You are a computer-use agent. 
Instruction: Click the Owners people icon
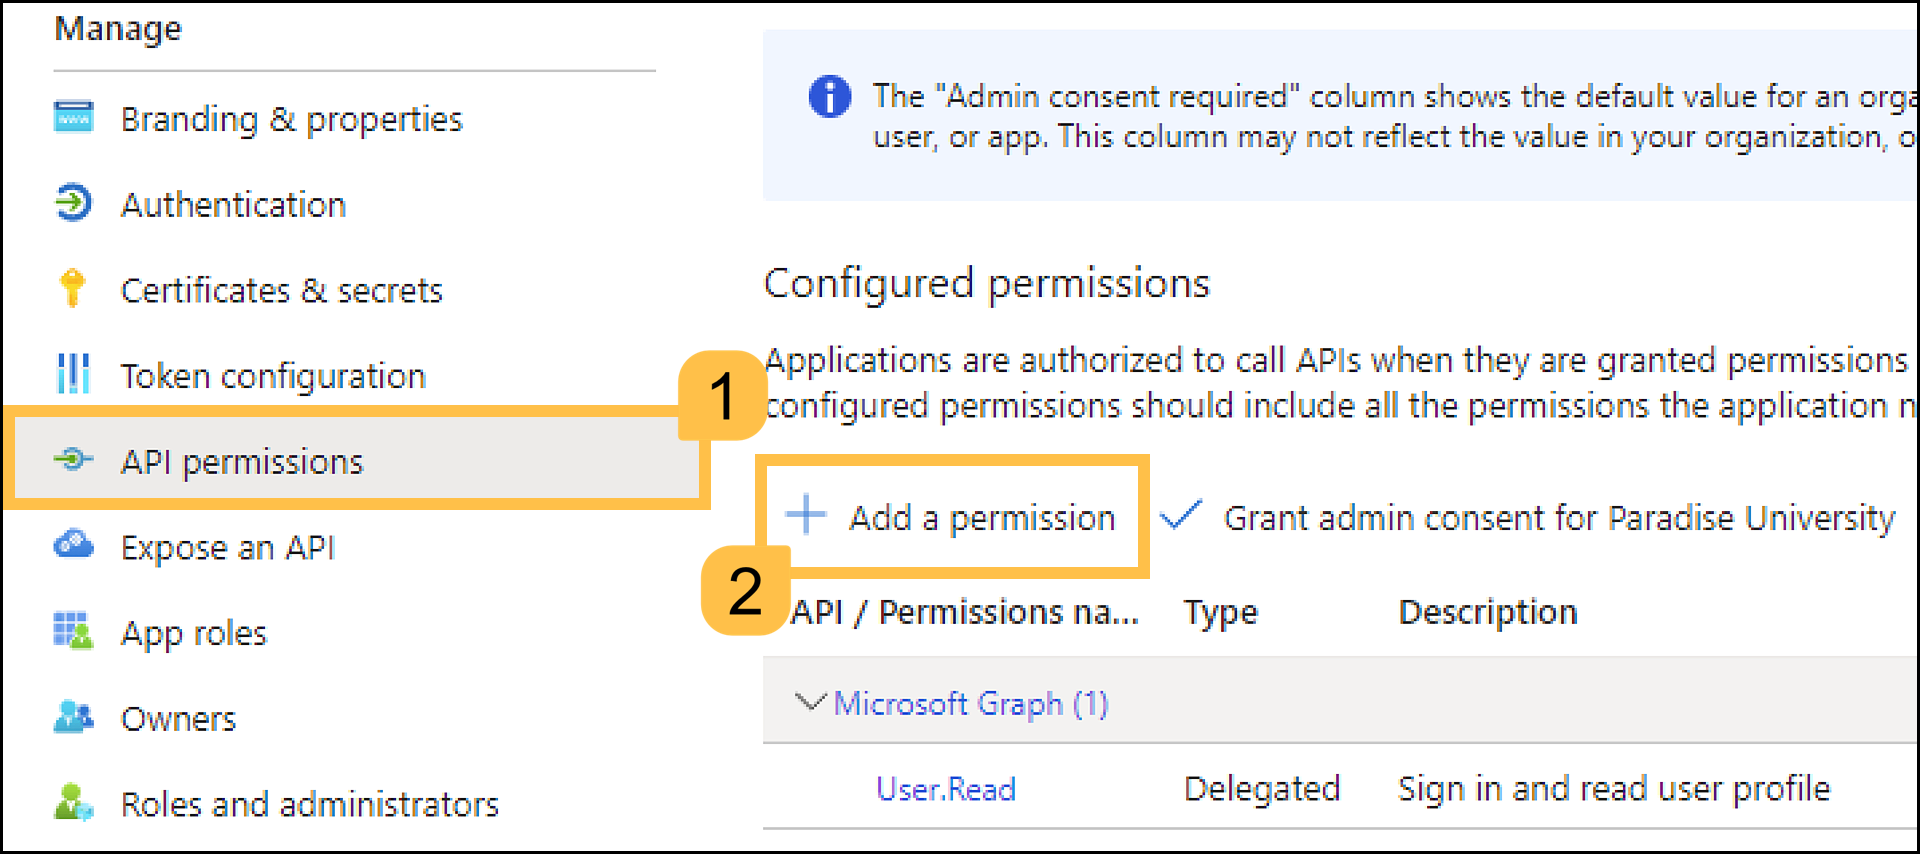[73, 718]
